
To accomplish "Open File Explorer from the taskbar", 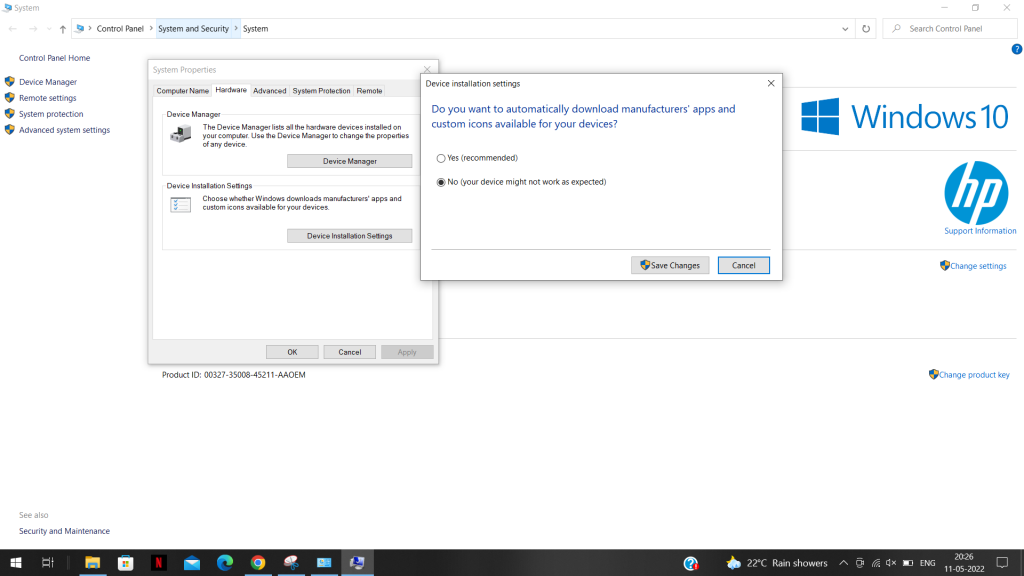I will tap(92, 563).
